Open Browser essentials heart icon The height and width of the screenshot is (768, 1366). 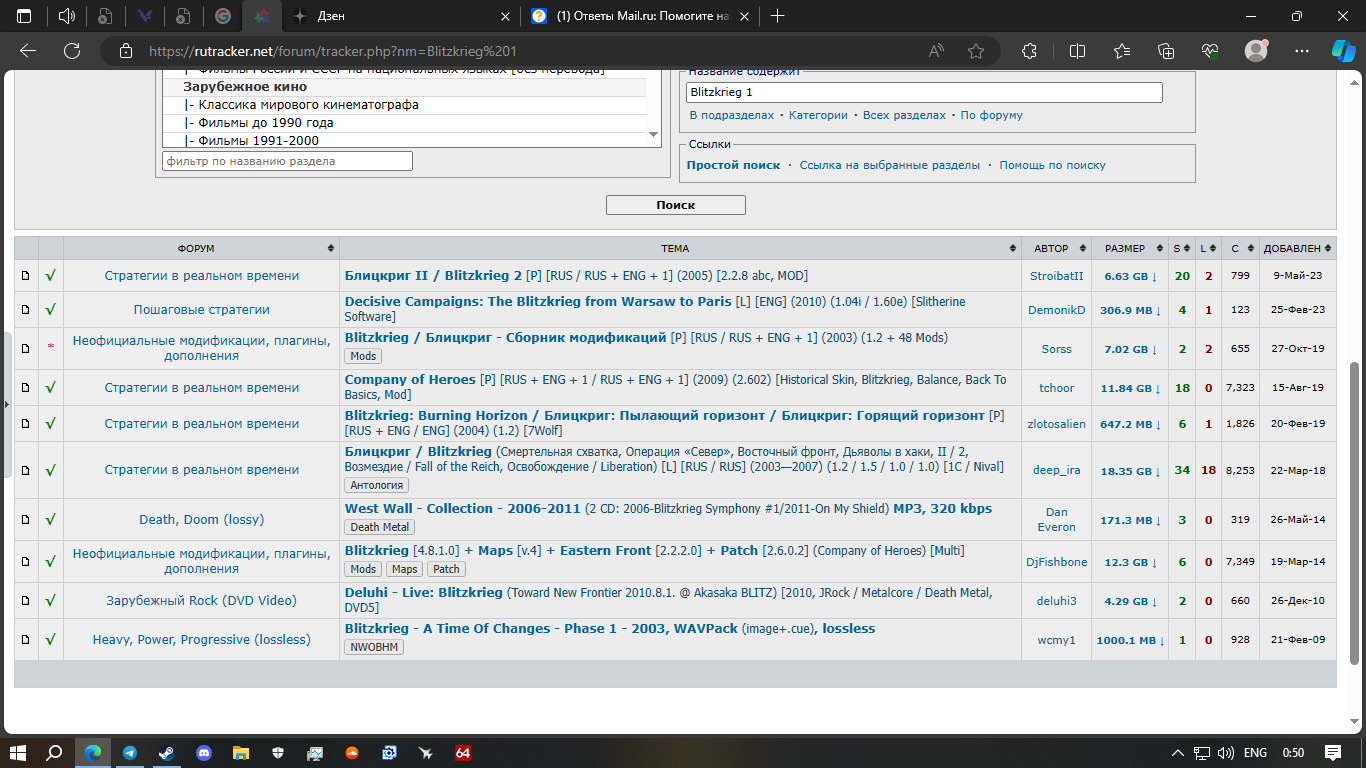coord(1210,51)
